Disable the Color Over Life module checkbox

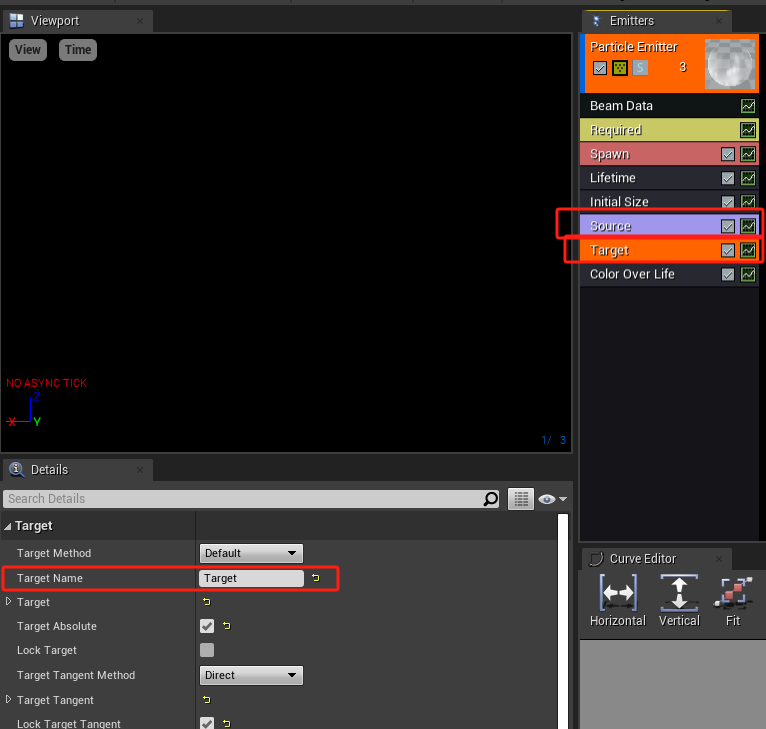(x=727, y=274)
